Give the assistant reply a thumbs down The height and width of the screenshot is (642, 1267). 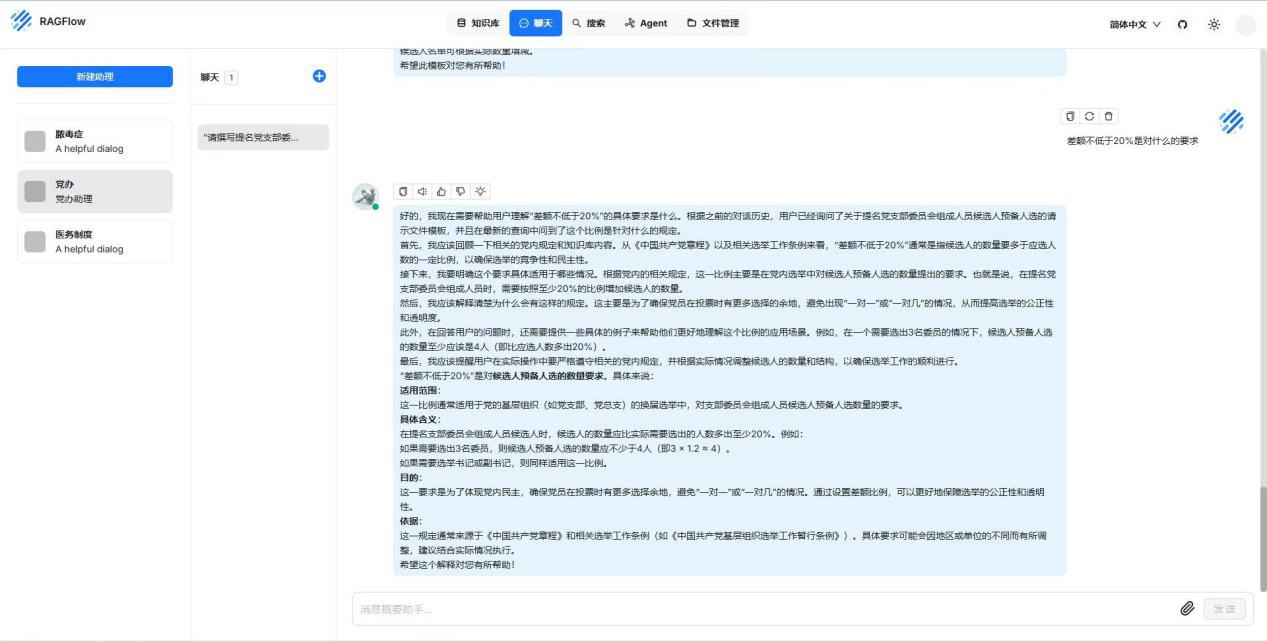pos(461,191)
